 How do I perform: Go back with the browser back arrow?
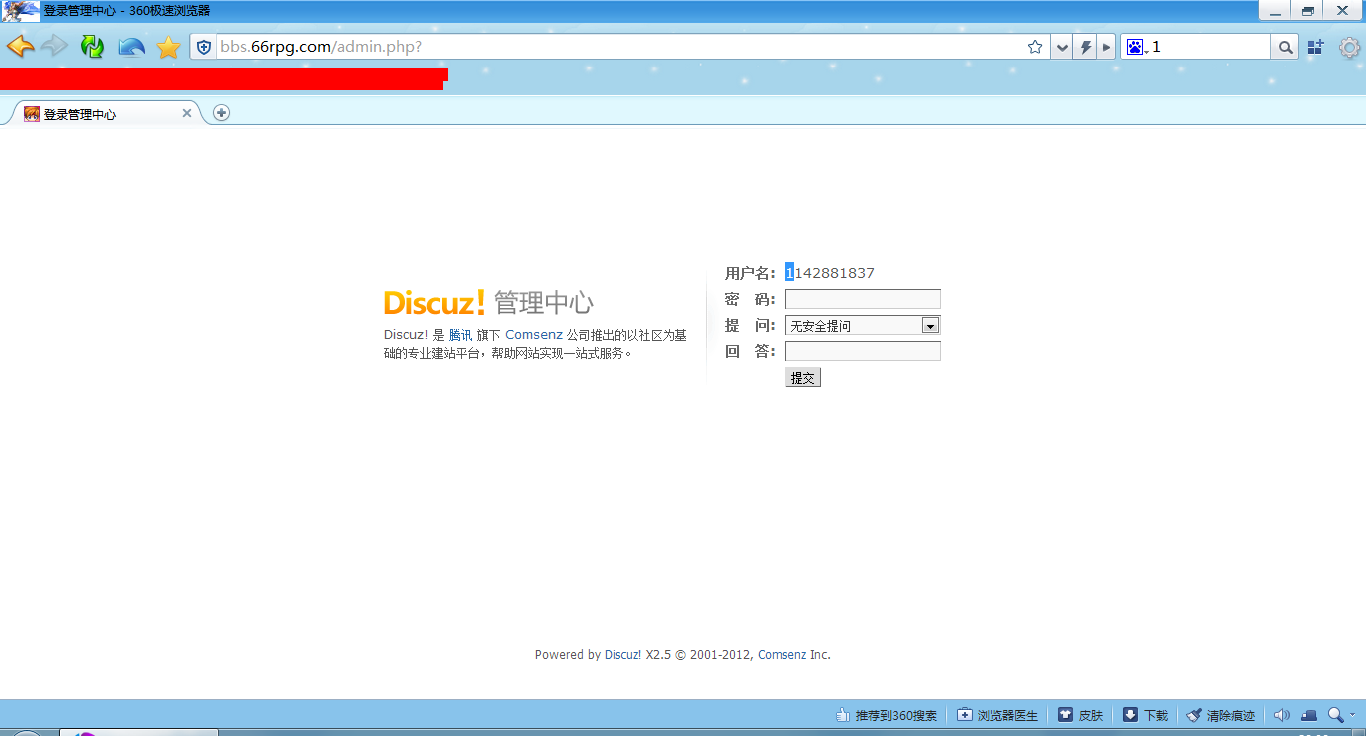coord(20,46)
